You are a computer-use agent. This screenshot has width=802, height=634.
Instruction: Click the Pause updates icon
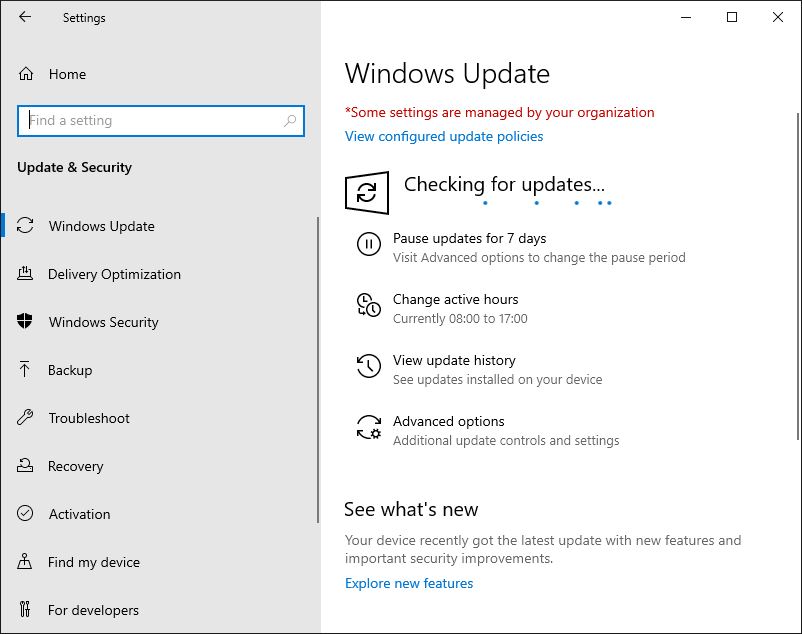point(368,244)
